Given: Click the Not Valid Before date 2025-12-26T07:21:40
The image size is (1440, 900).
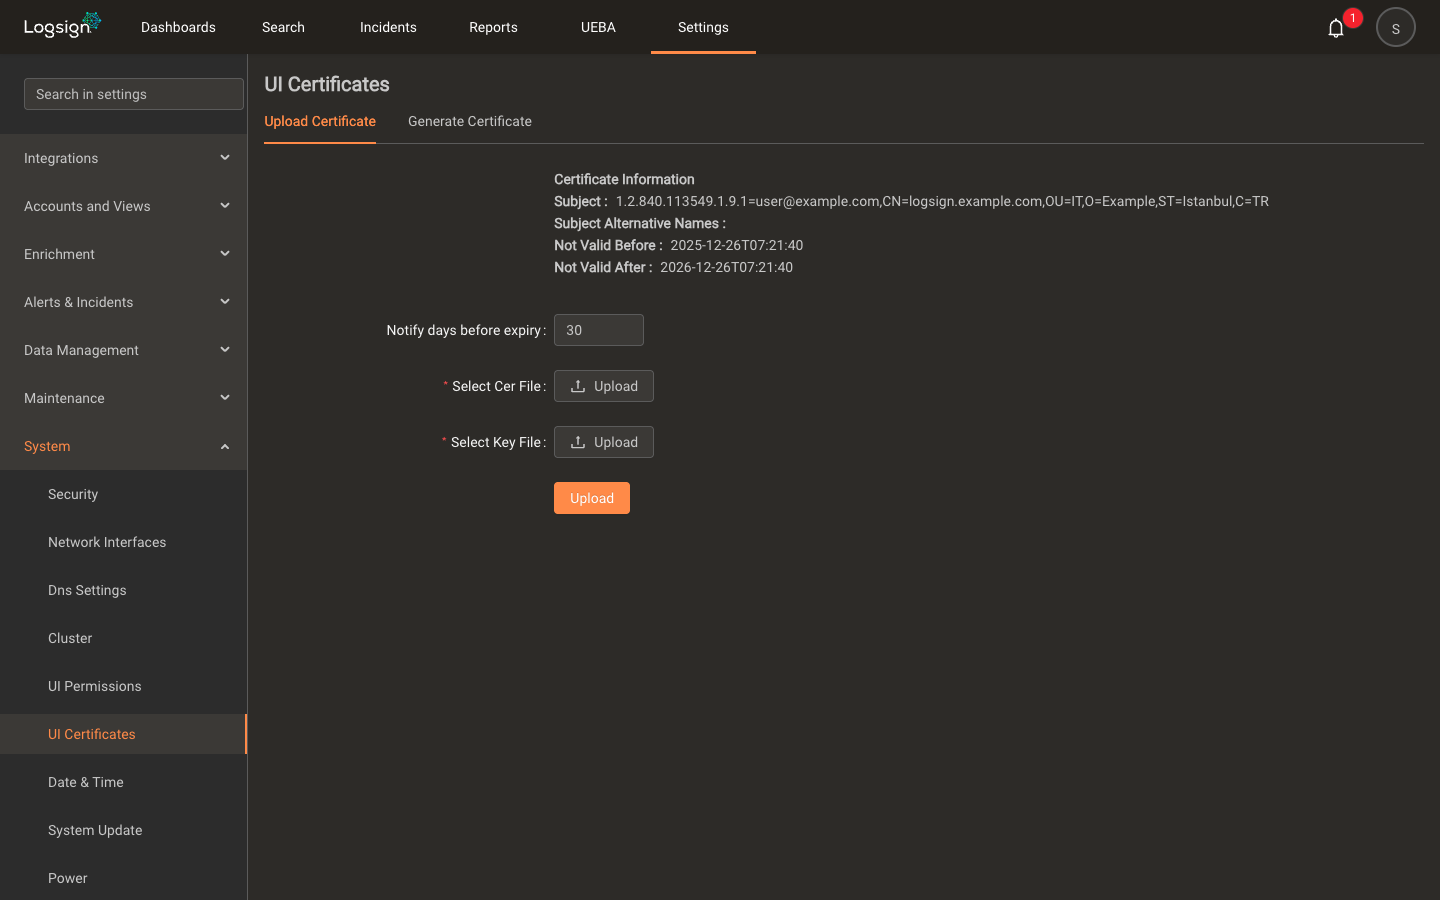Looking at the screenshot, I should click(x=737, y=245).
